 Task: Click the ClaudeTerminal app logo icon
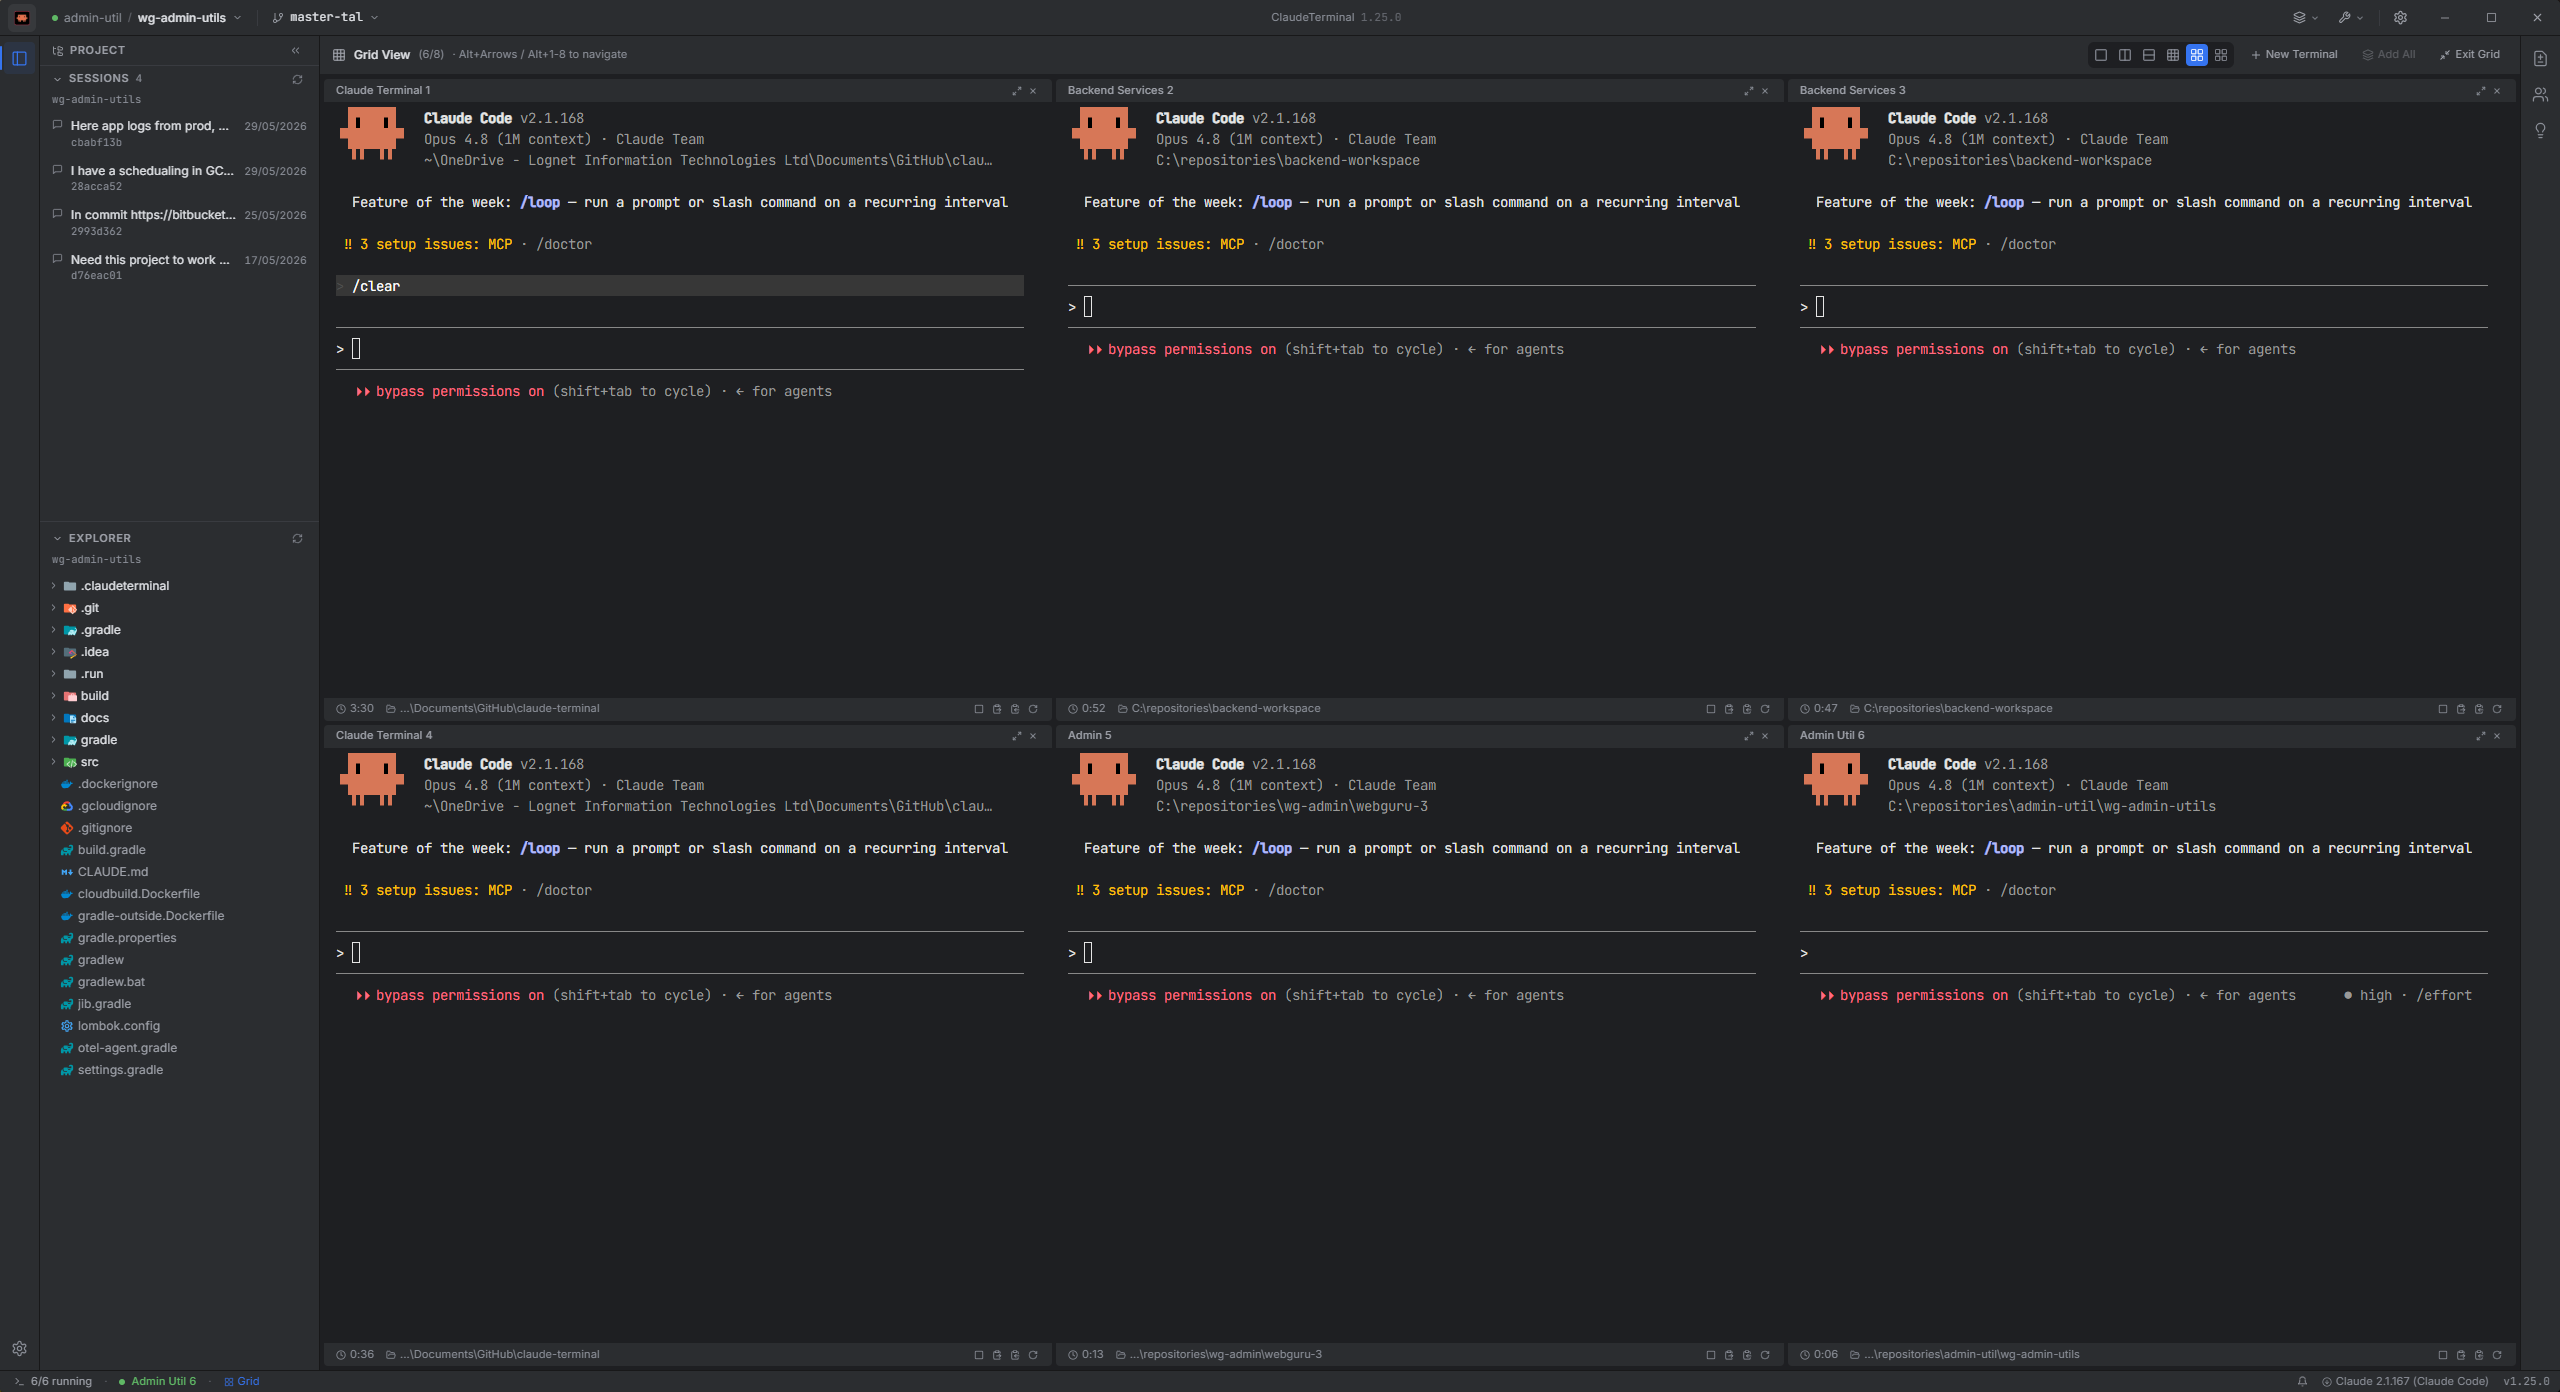click(21, 17)
